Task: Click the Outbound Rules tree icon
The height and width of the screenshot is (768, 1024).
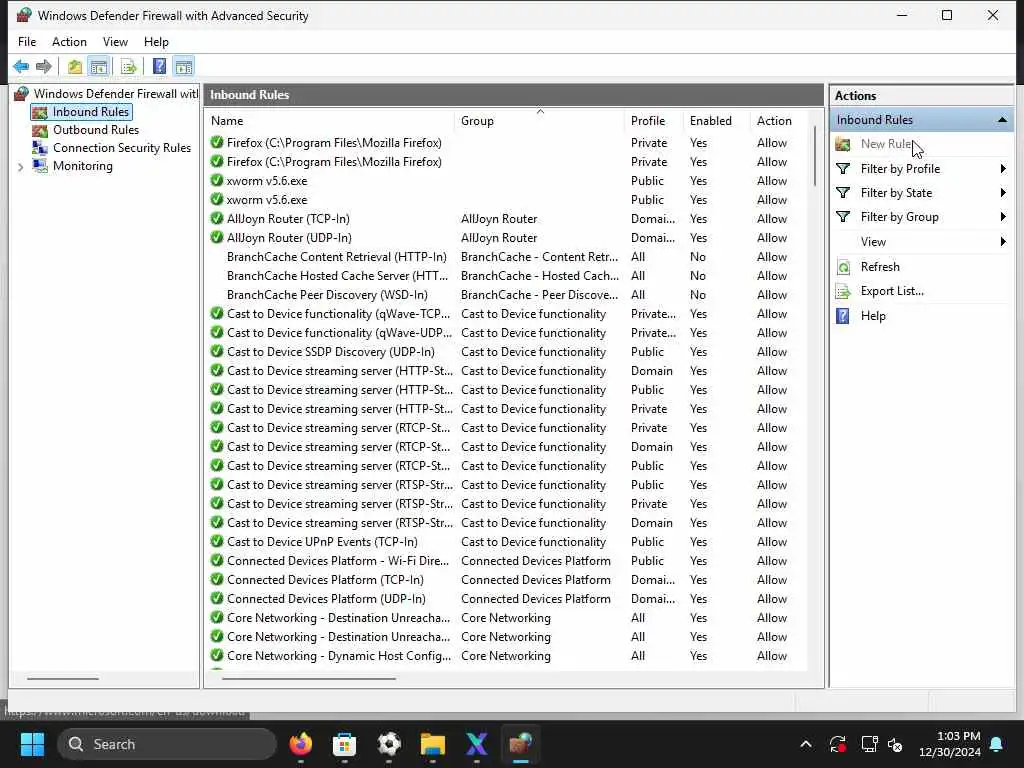Action: click(40, 130)
